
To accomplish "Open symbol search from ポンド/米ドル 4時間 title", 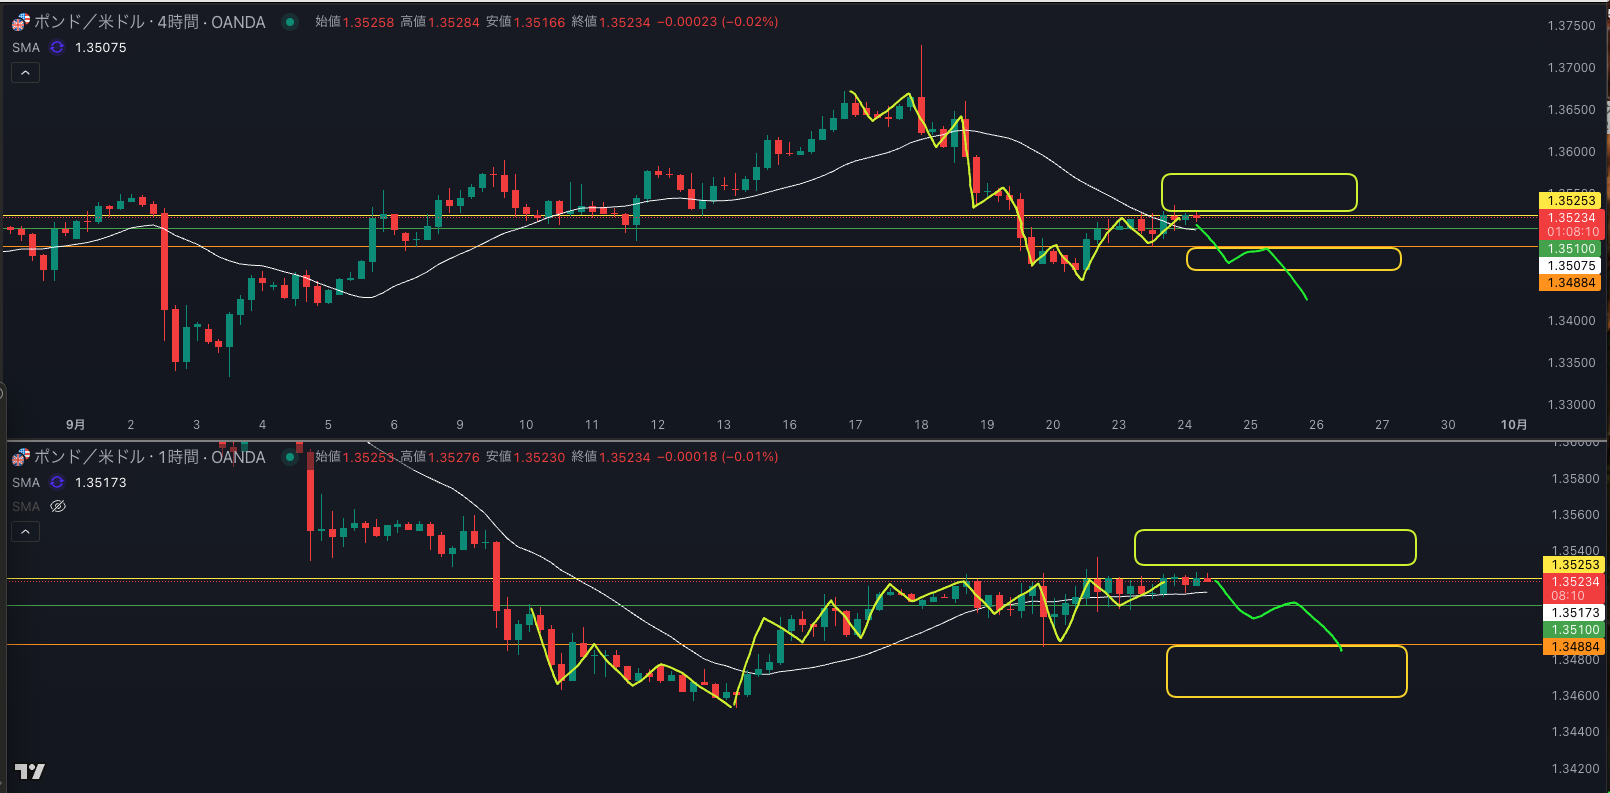I will [x=150, y=22].
